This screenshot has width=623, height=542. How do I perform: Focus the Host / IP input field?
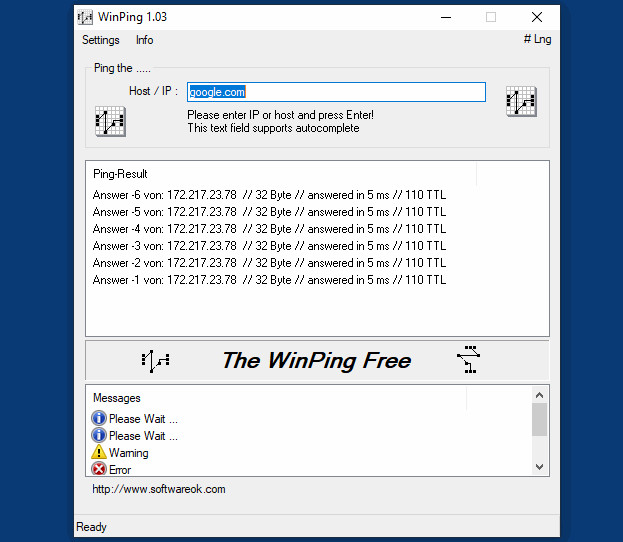[336, 92]
